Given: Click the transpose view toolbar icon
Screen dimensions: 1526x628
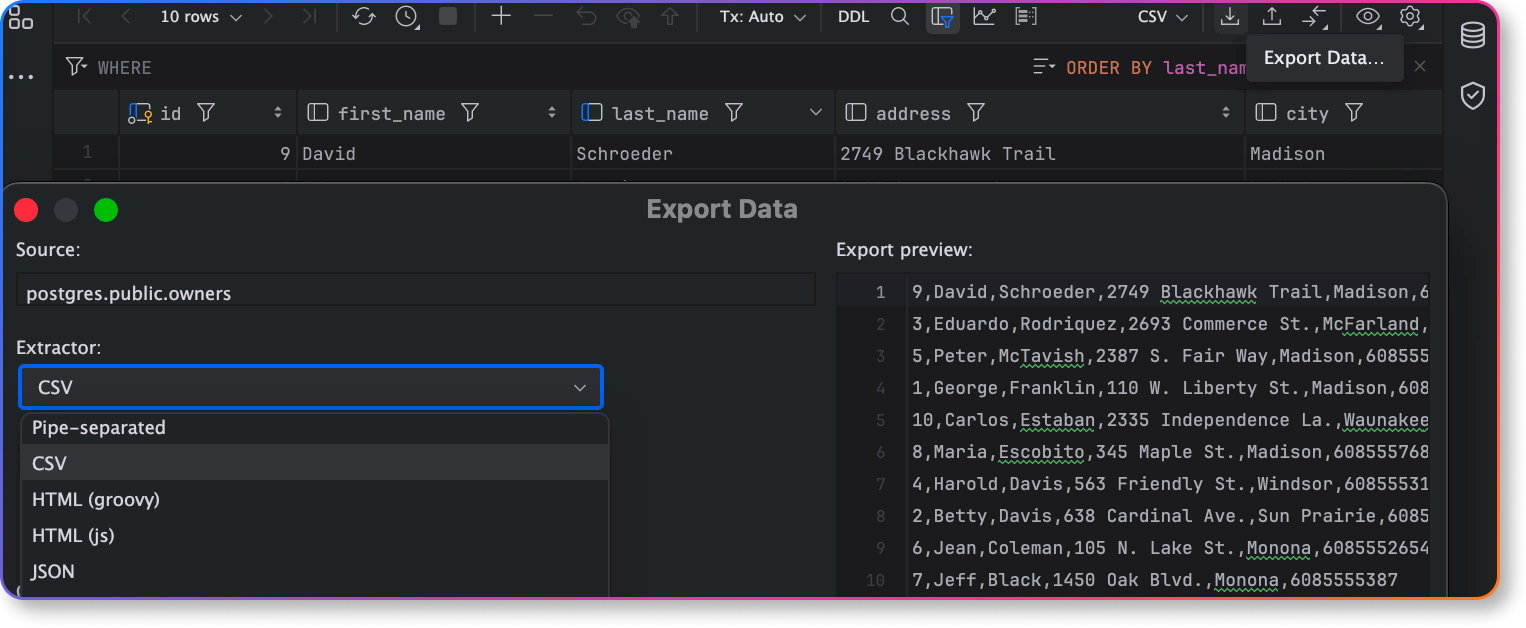Looking at the screenshot, I should coord(1025,17).
